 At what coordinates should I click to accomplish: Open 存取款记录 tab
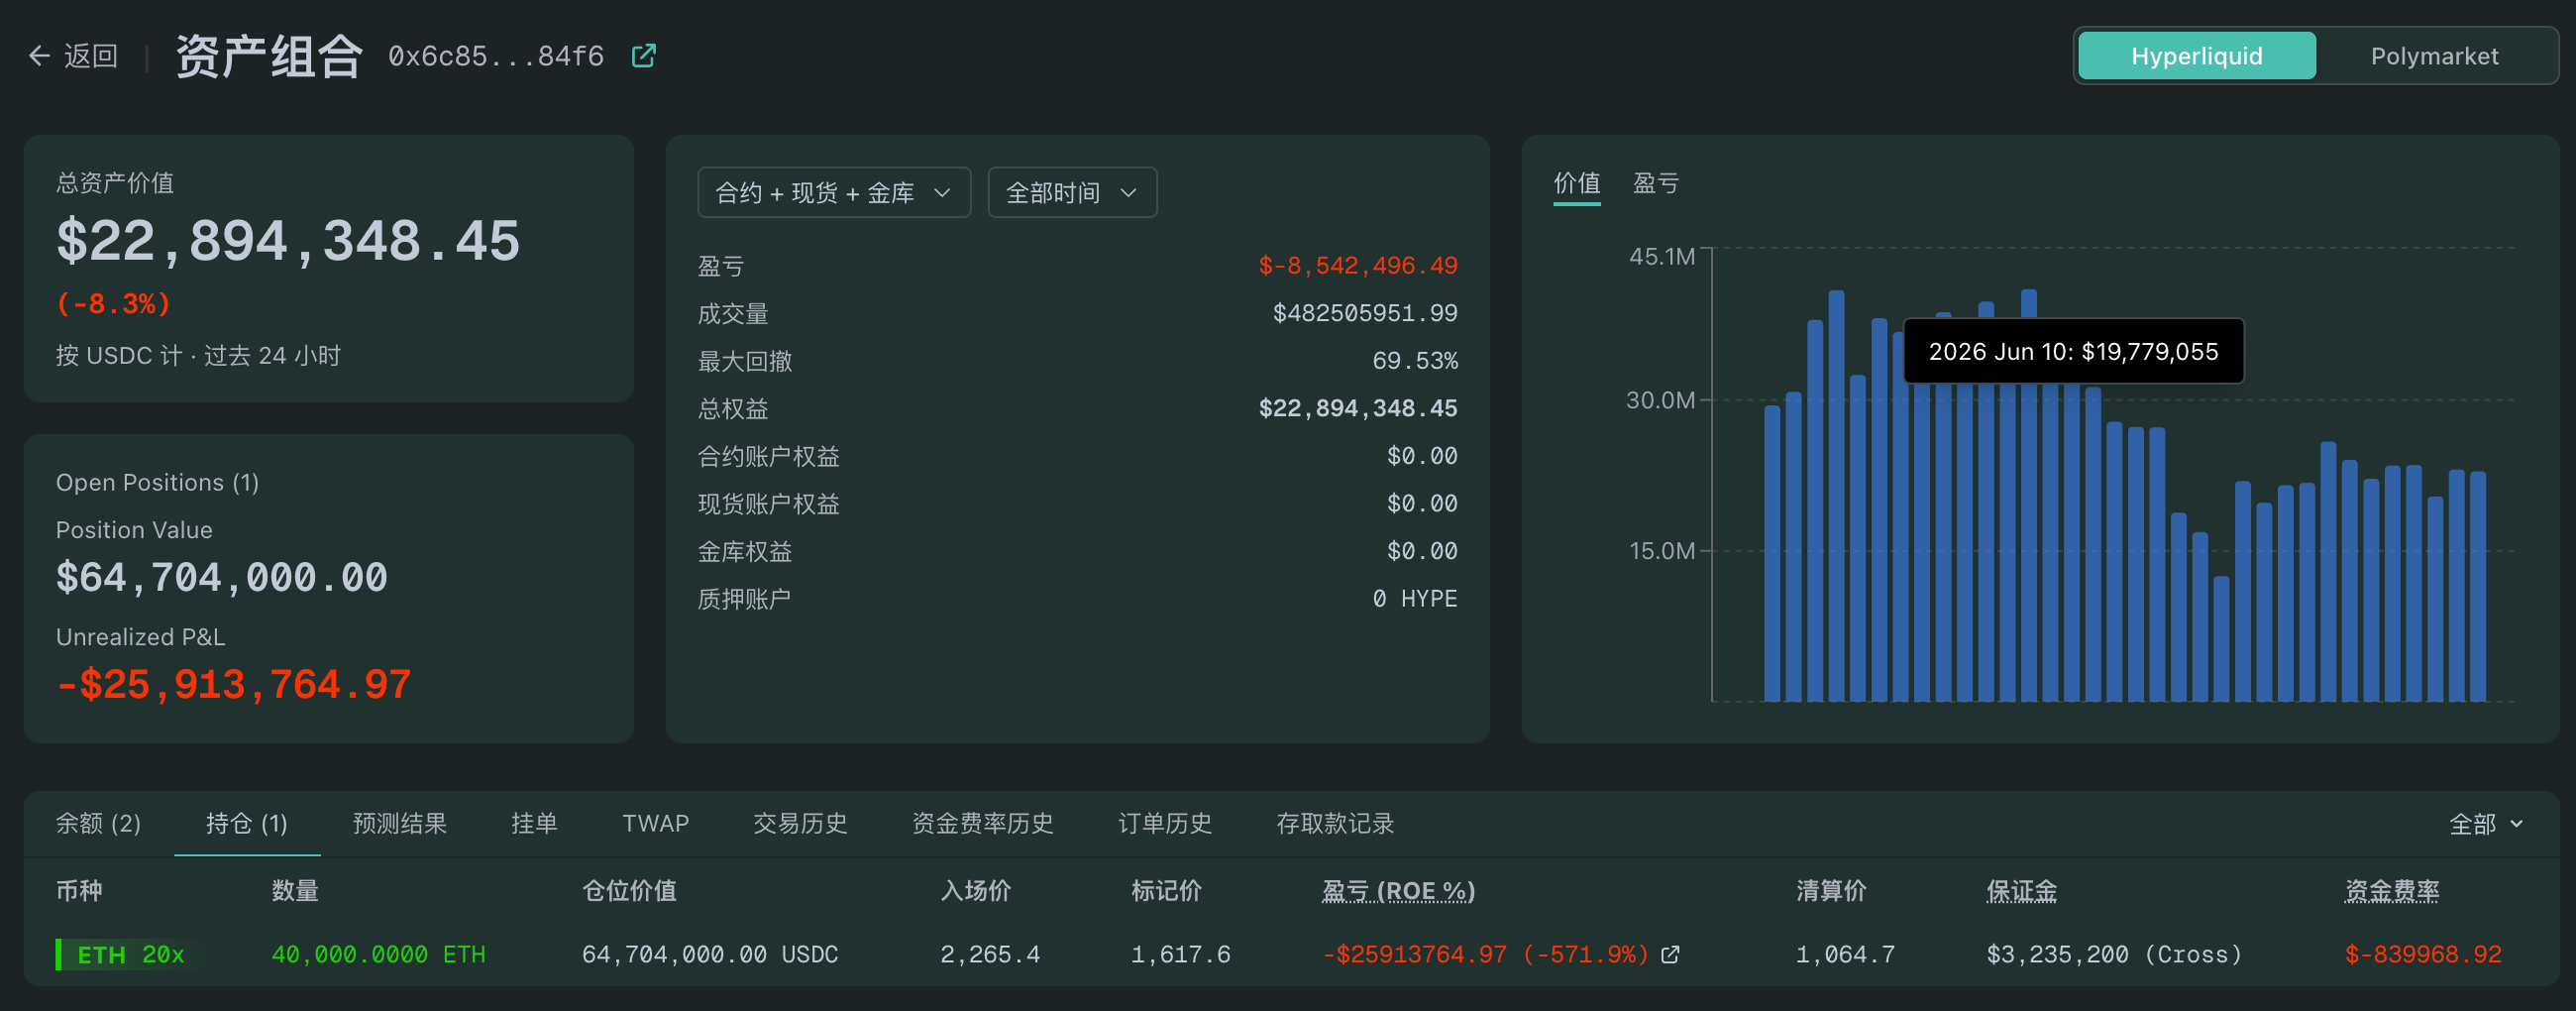click(x=1335, y=824)
